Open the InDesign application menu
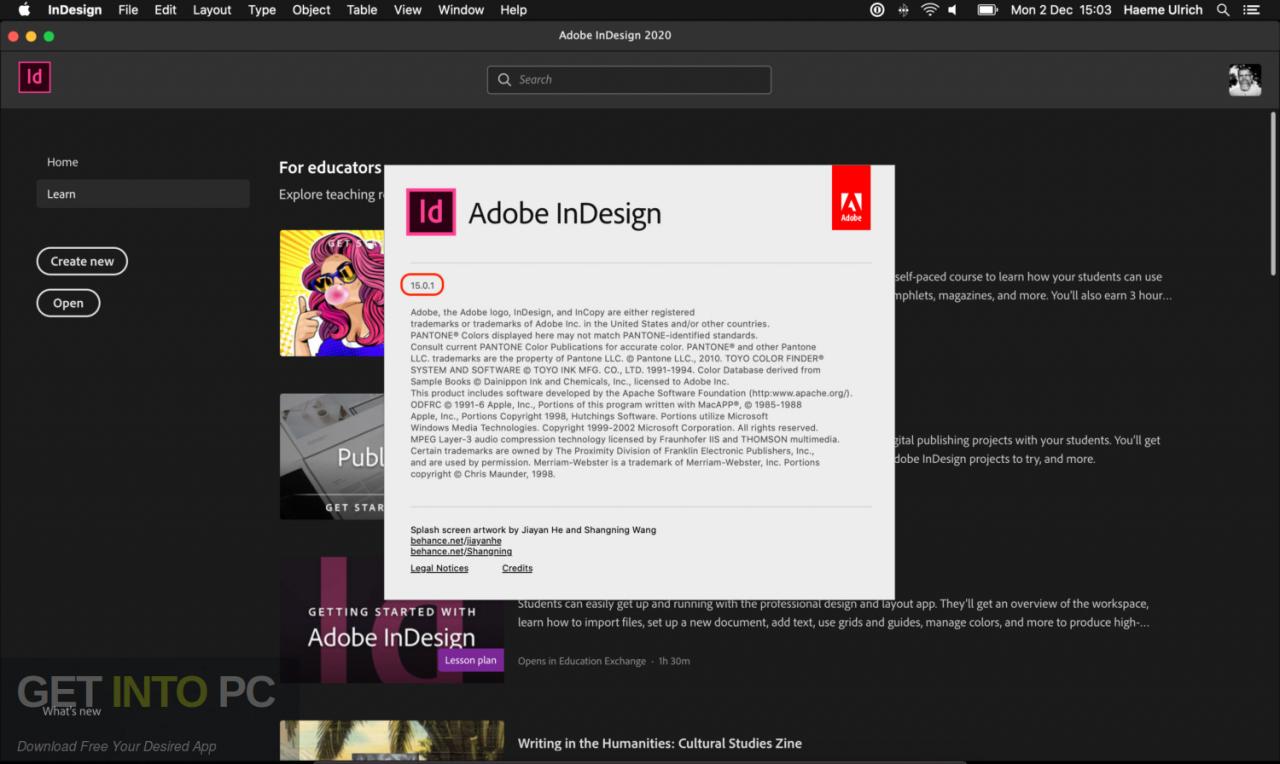 click(x=75, y=10)
